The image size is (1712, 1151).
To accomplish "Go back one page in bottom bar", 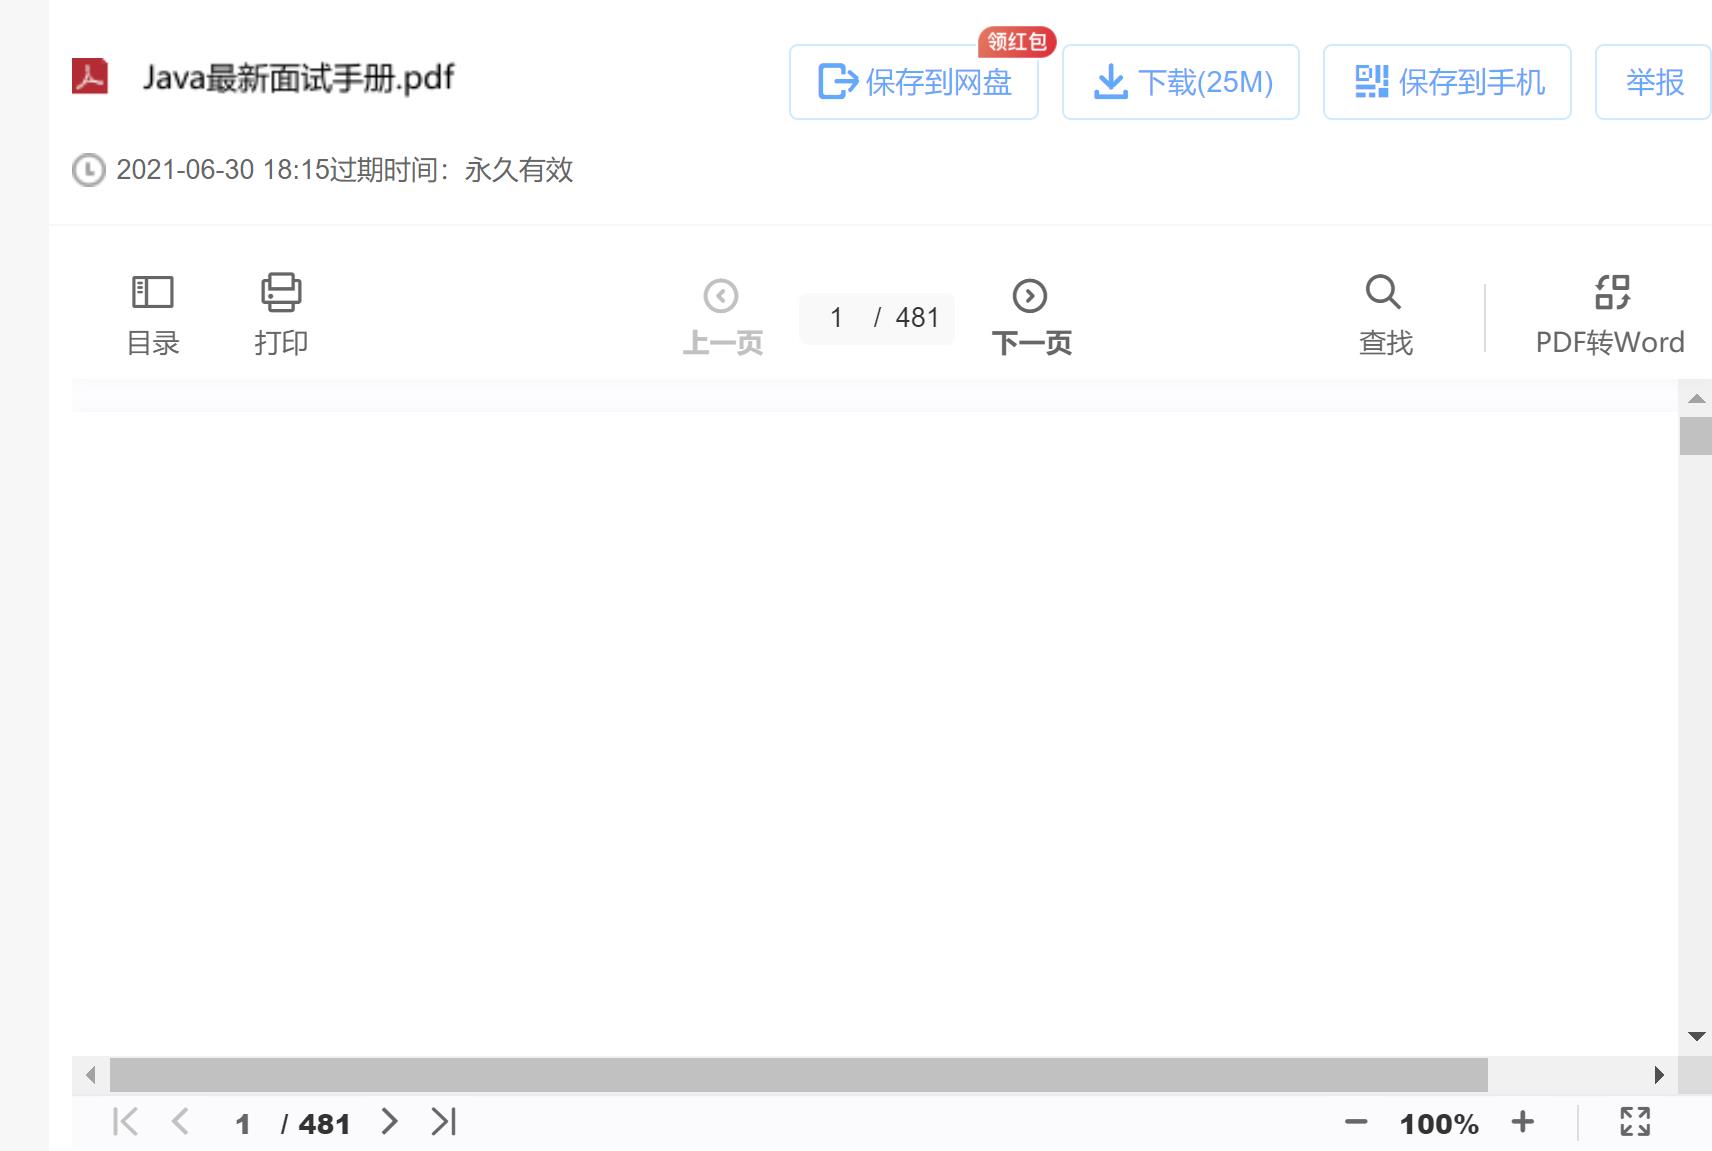I will pyautogui.click(x=181, y=1122).
